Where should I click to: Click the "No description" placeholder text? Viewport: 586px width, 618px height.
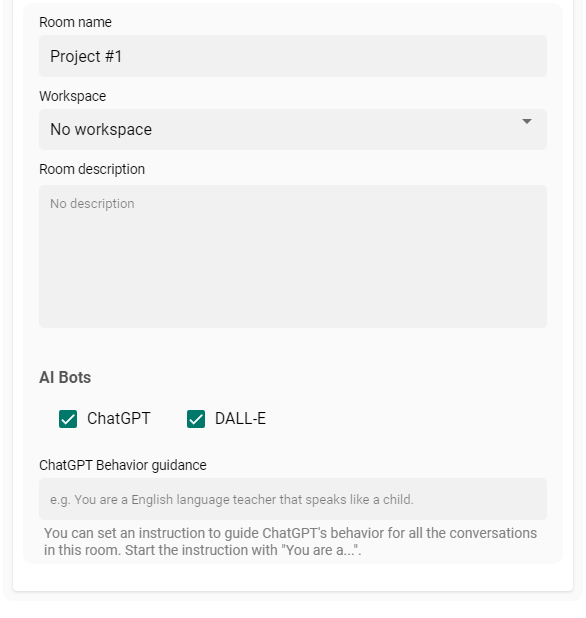pyautogui.click(x=92, y=203)
